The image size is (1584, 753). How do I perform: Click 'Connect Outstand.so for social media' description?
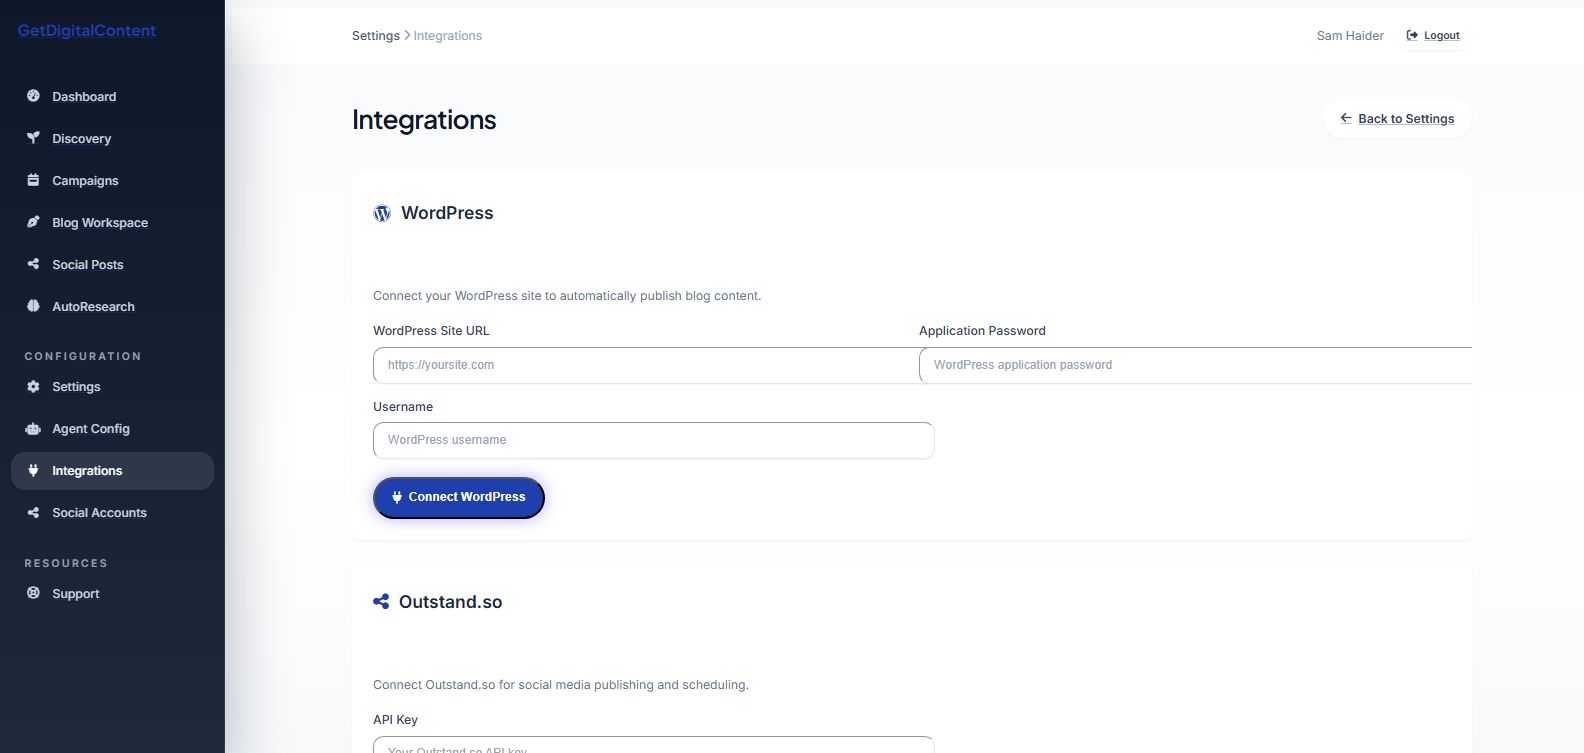click(x=561, y=685)
